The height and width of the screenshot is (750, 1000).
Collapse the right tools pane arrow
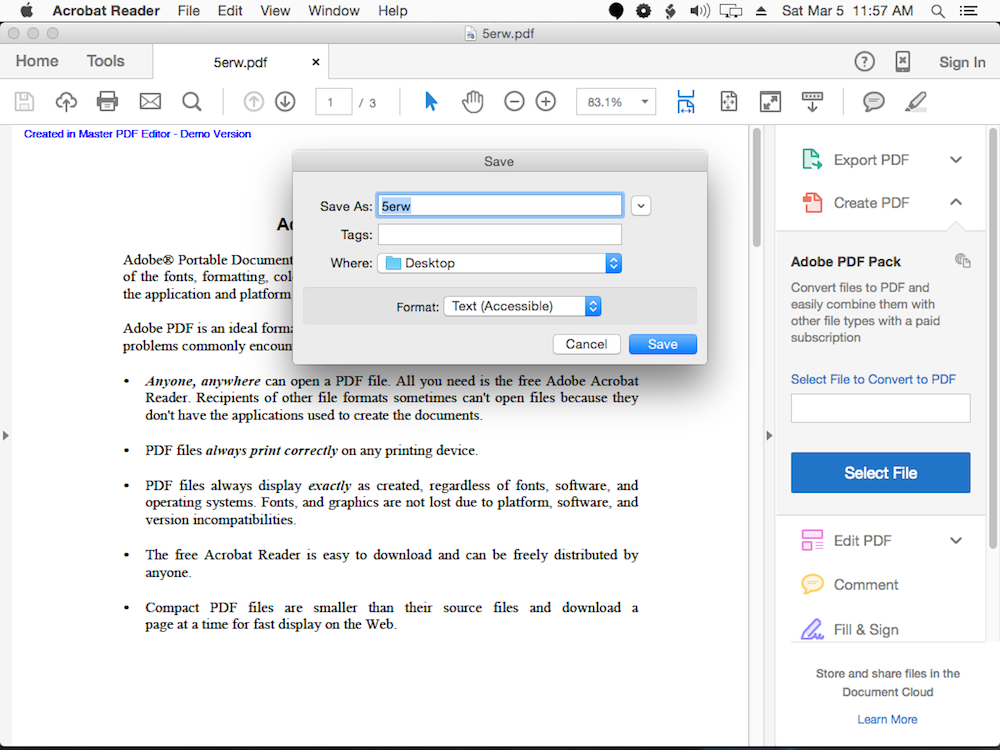point(768,436)
